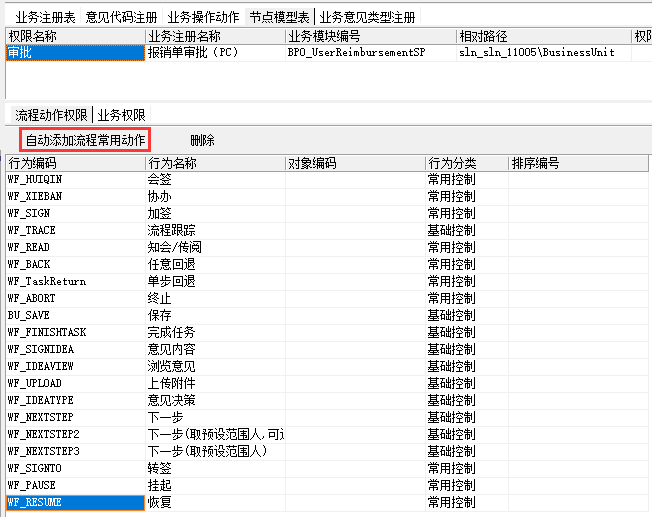Screen dimensions: 652x517
Task: Click the 转签 behavior name cell
Action: click(x=215, y=468)
